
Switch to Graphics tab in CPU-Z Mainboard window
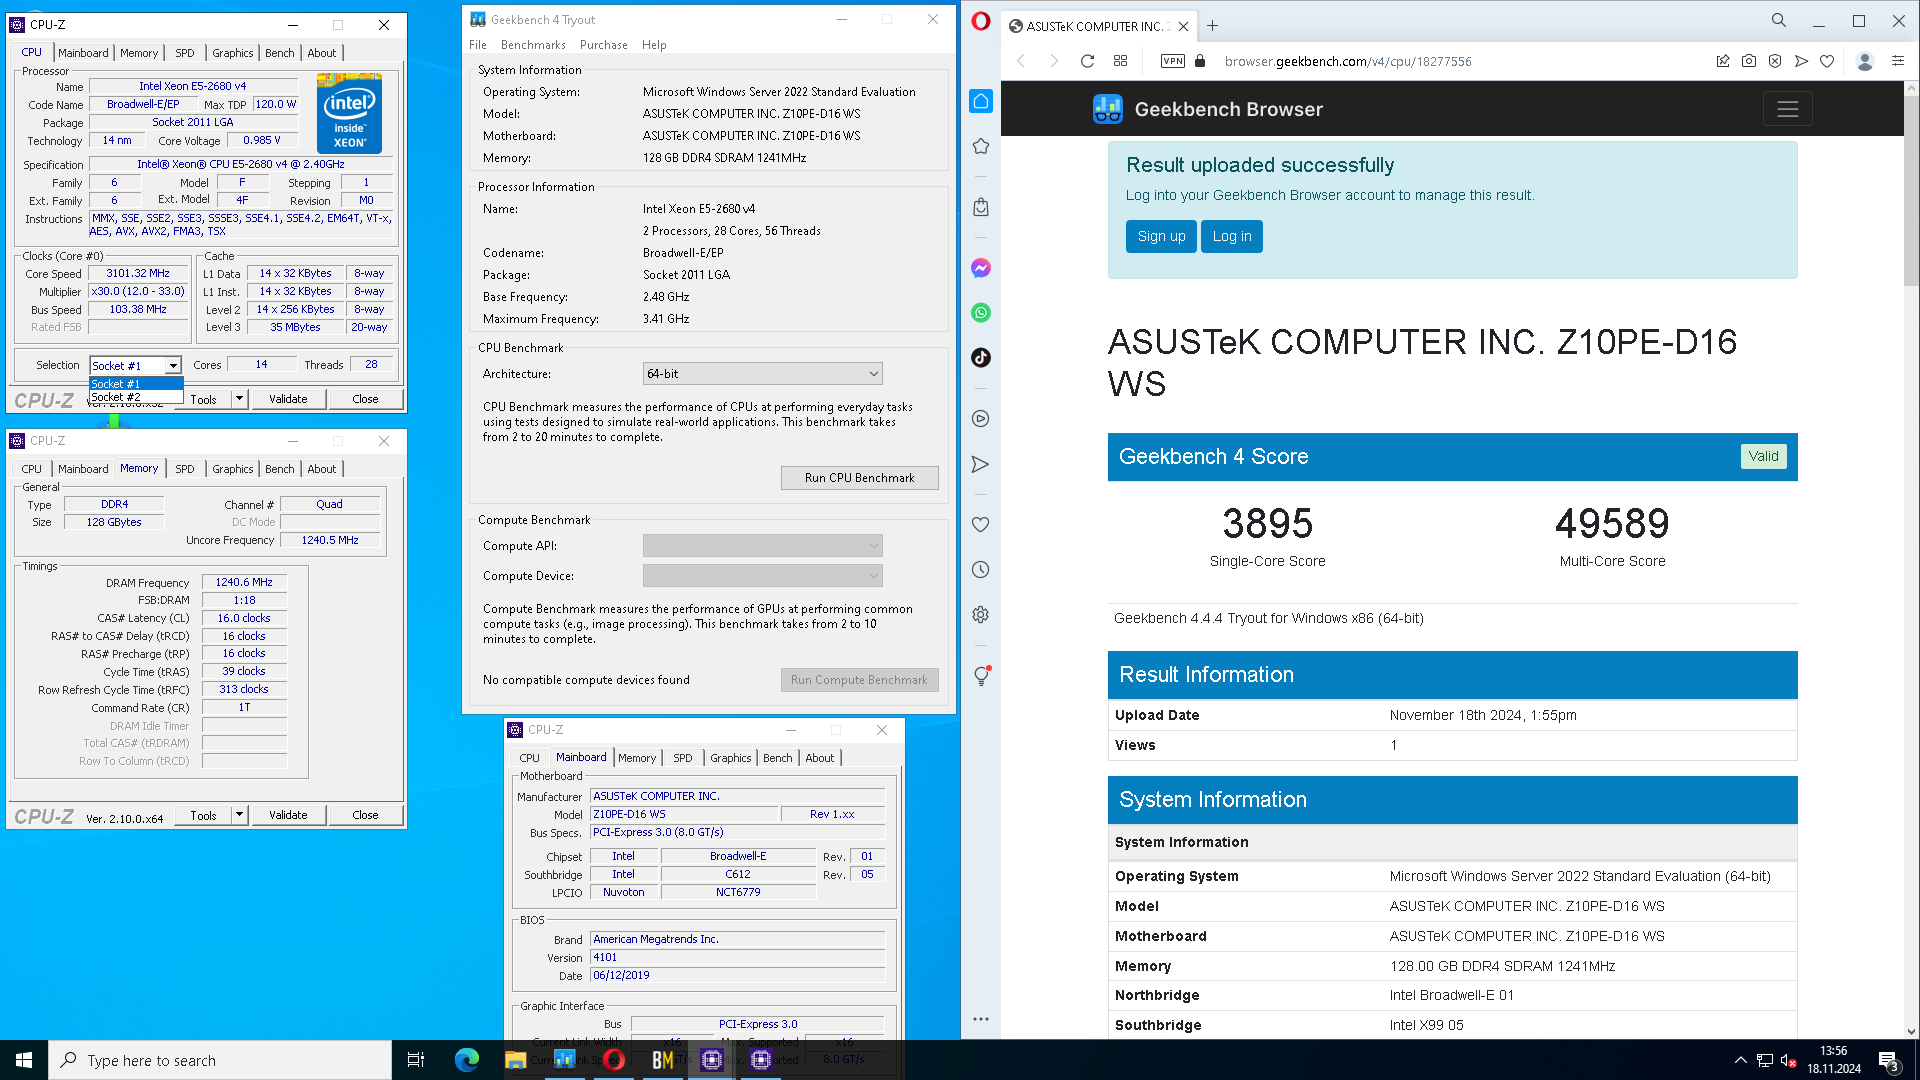coord(731,758)
